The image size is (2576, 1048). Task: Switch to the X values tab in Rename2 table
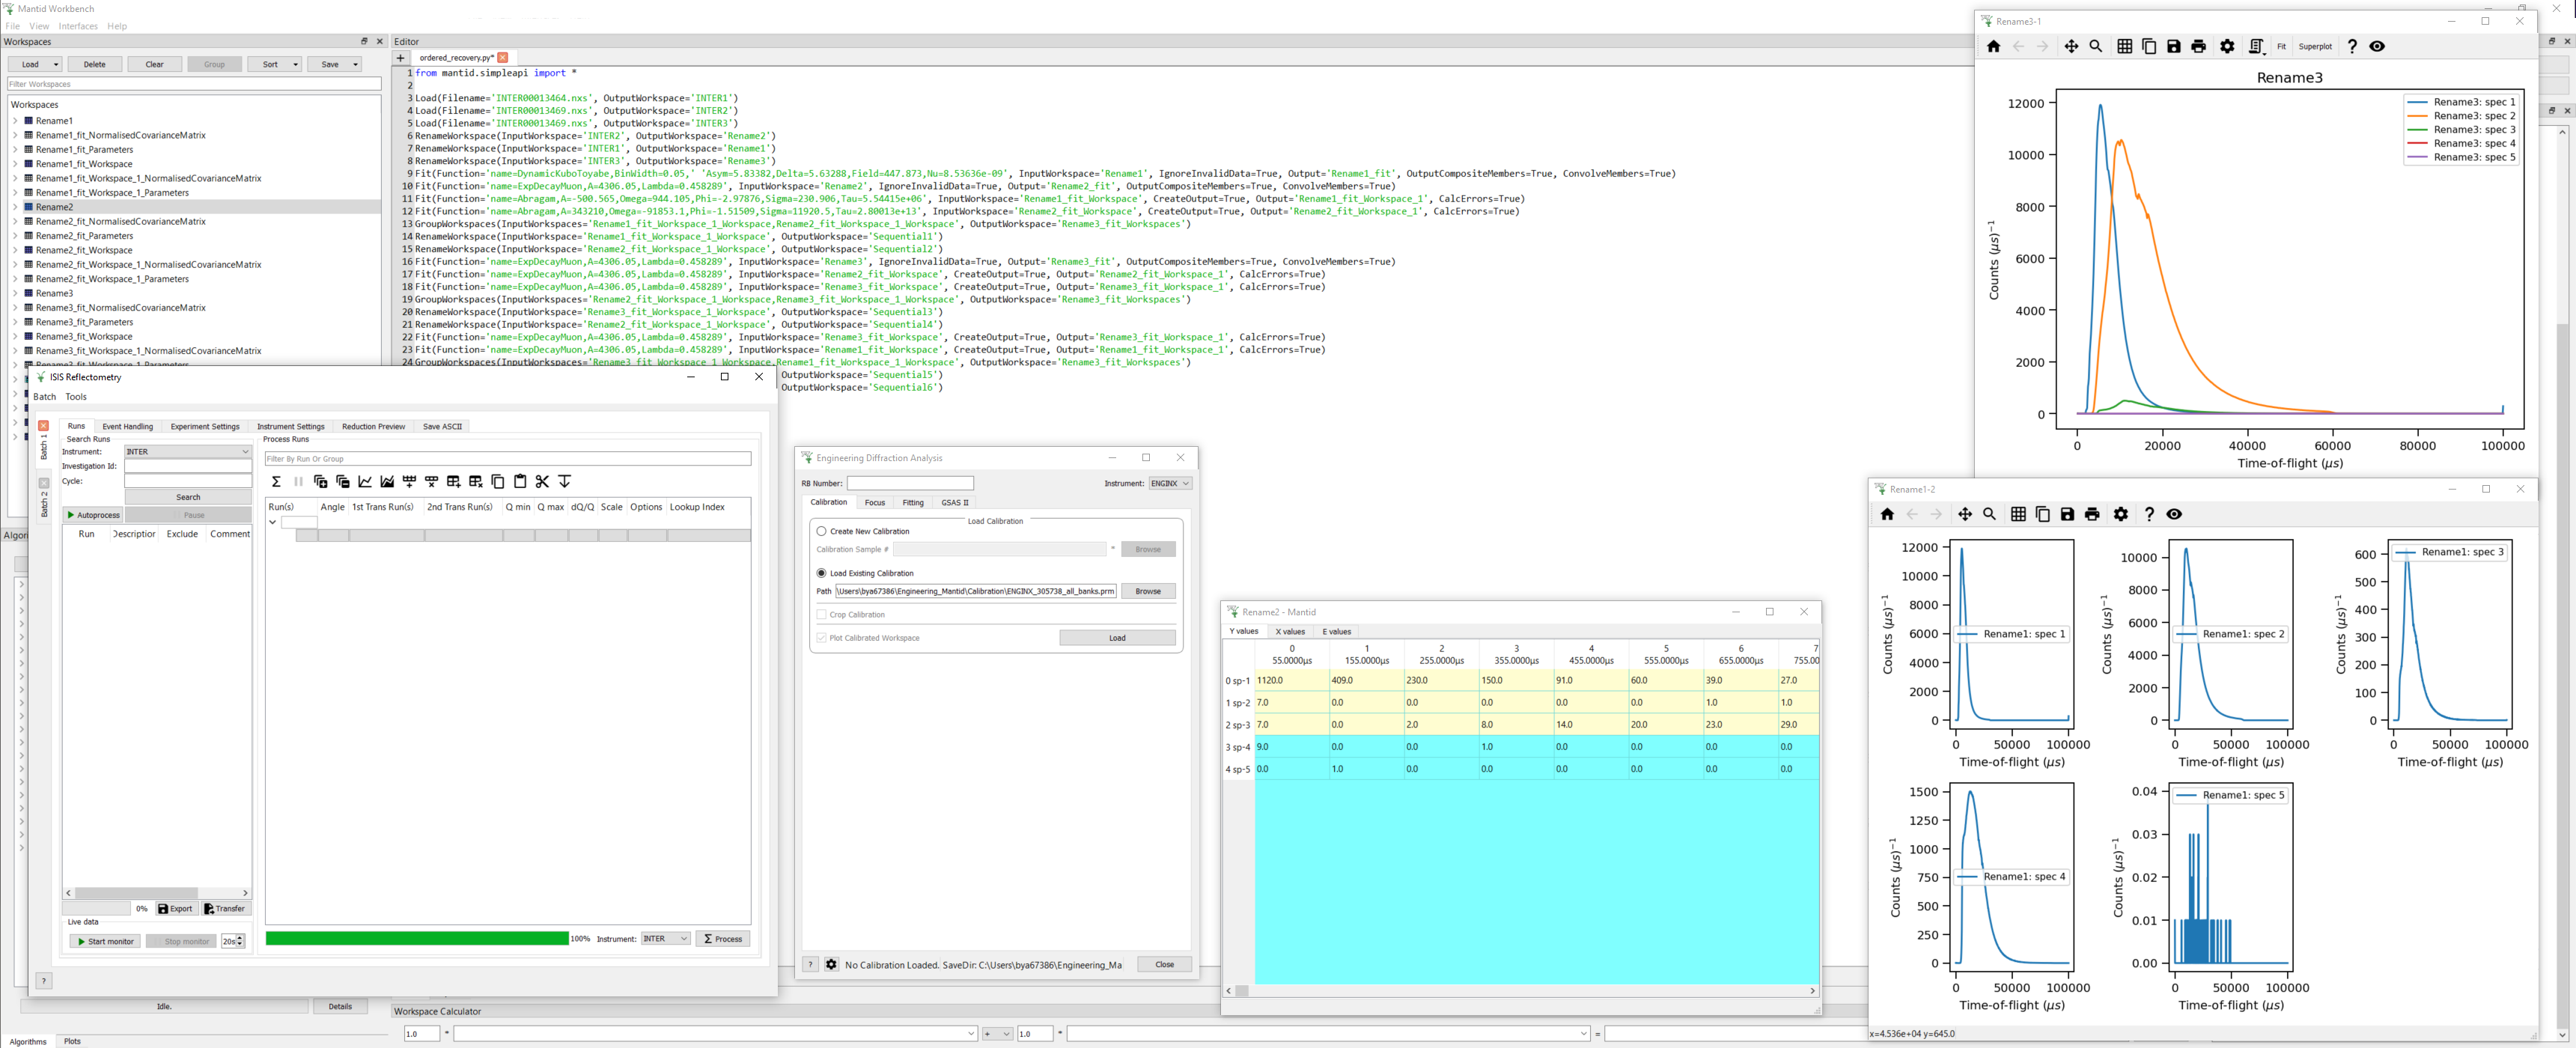[1290, 631]
